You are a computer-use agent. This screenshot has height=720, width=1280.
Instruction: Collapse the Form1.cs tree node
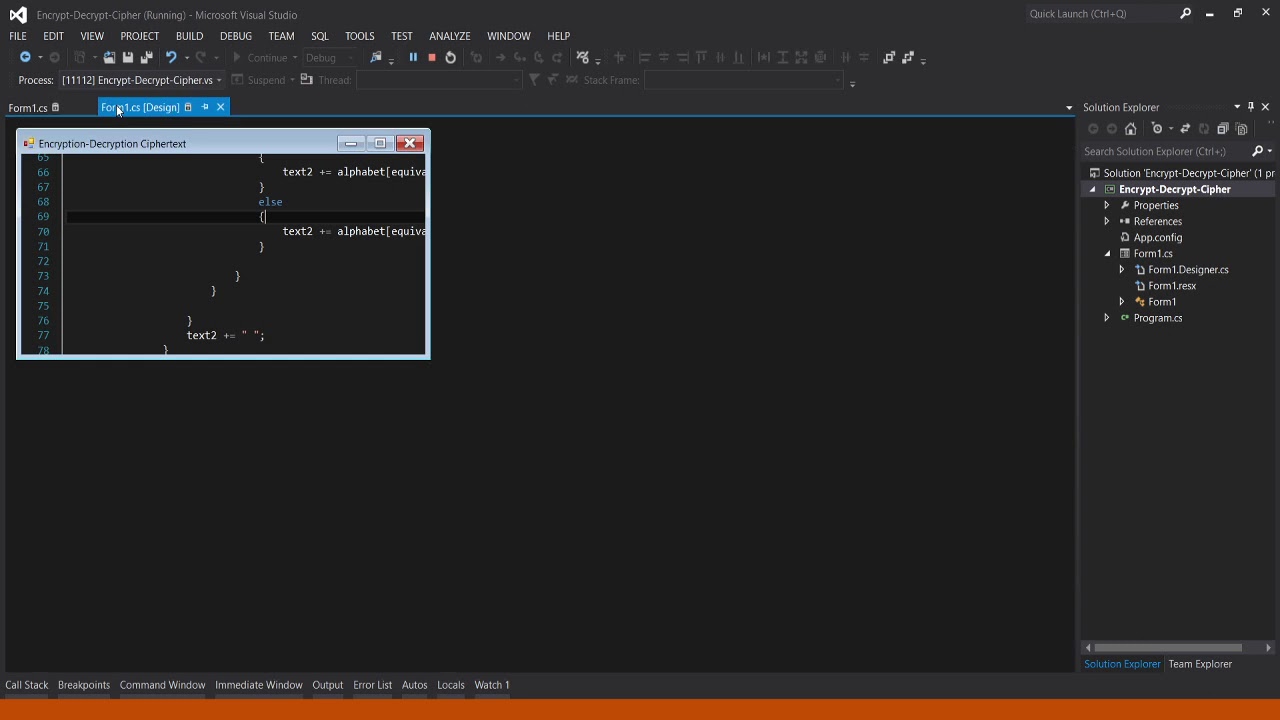click(x=1107, y=254)
